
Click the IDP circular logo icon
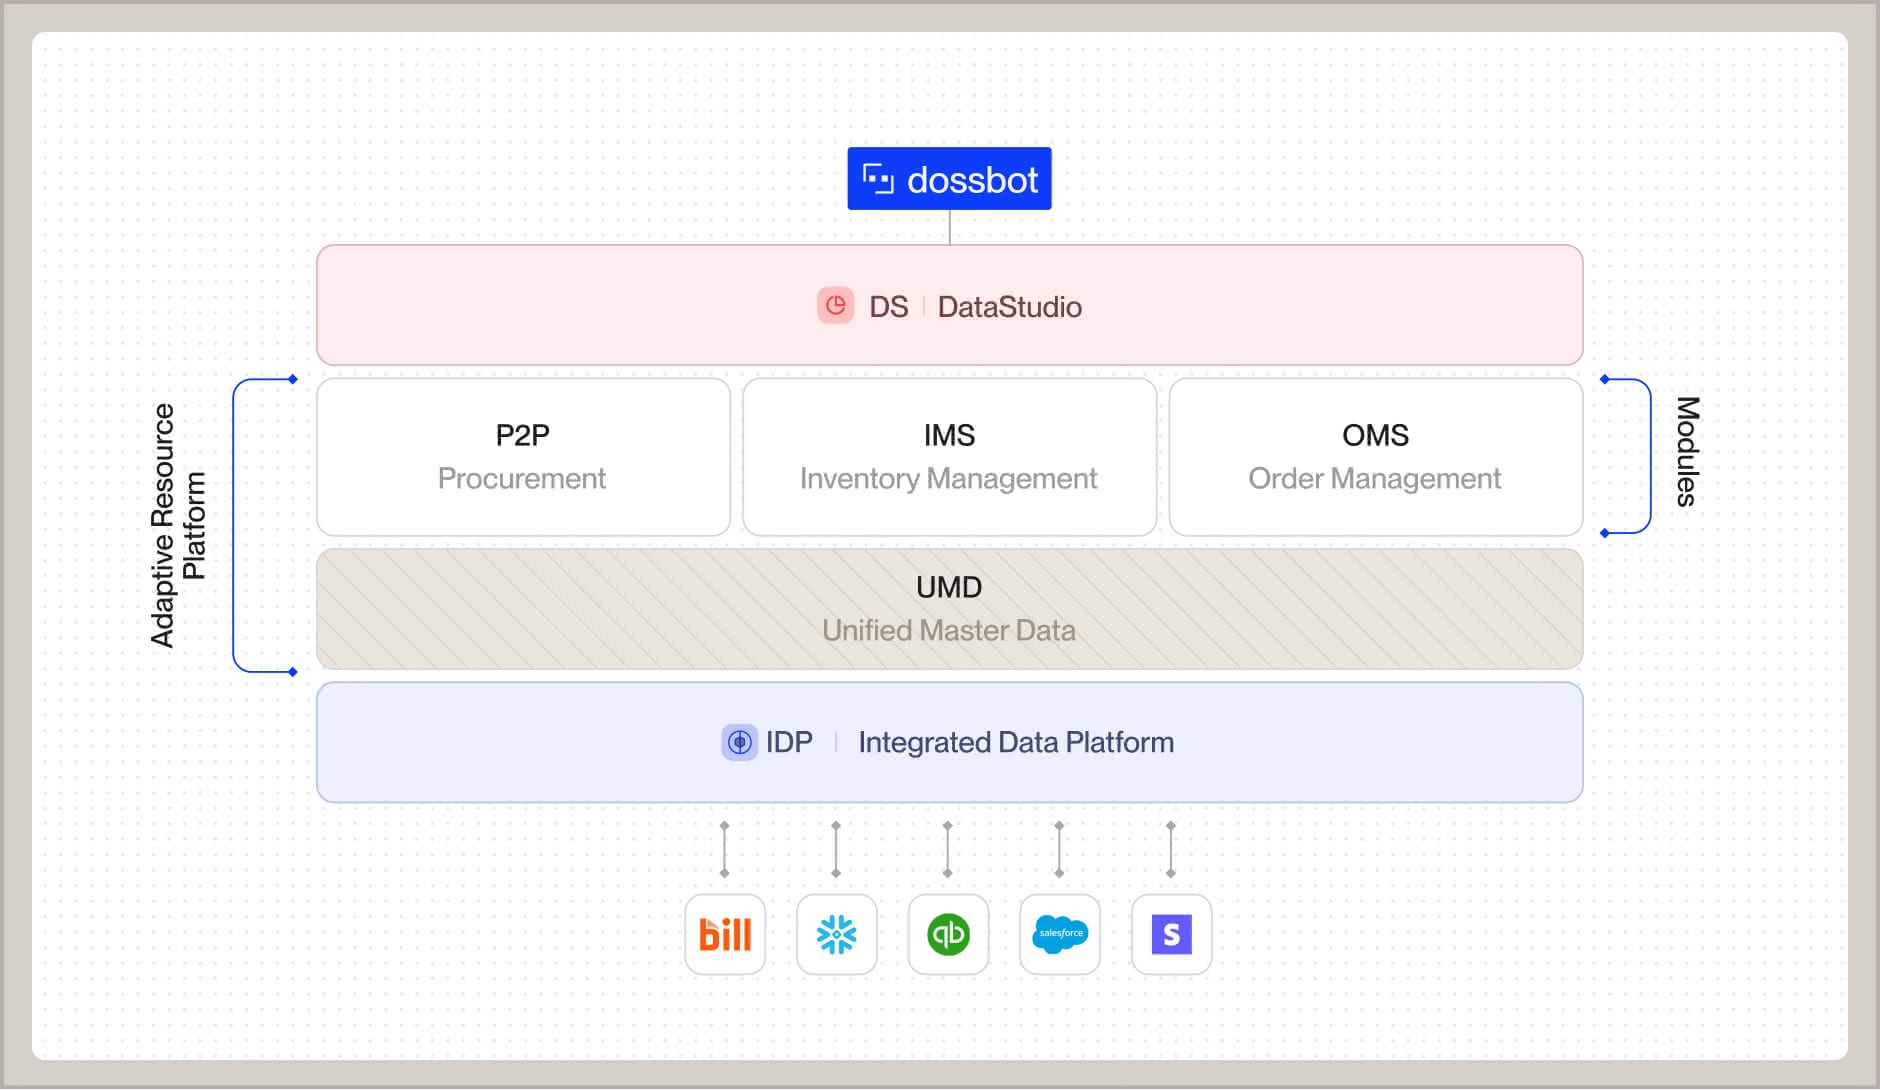pos(739,742)
